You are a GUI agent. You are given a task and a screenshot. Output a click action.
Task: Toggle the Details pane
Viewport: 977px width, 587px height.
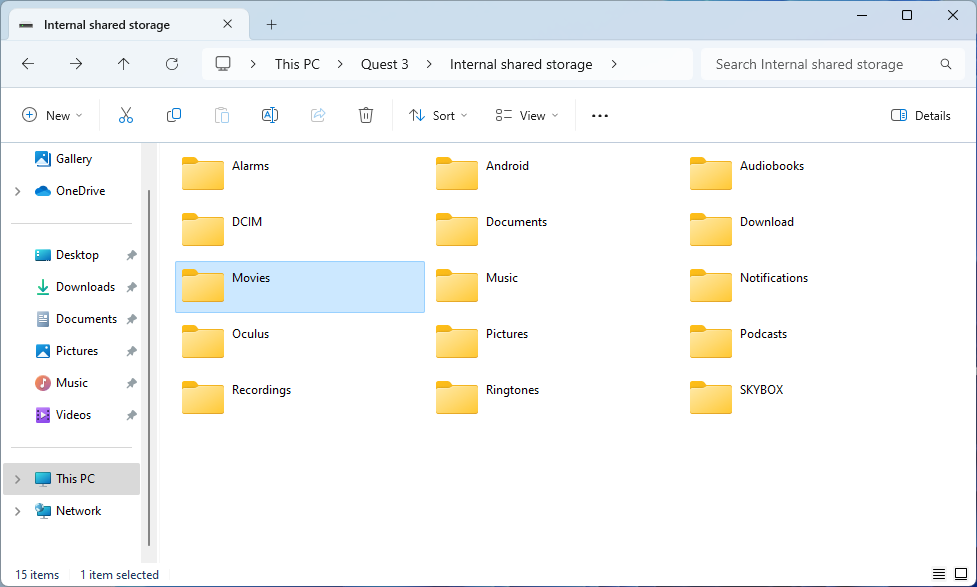coord(921,116)
